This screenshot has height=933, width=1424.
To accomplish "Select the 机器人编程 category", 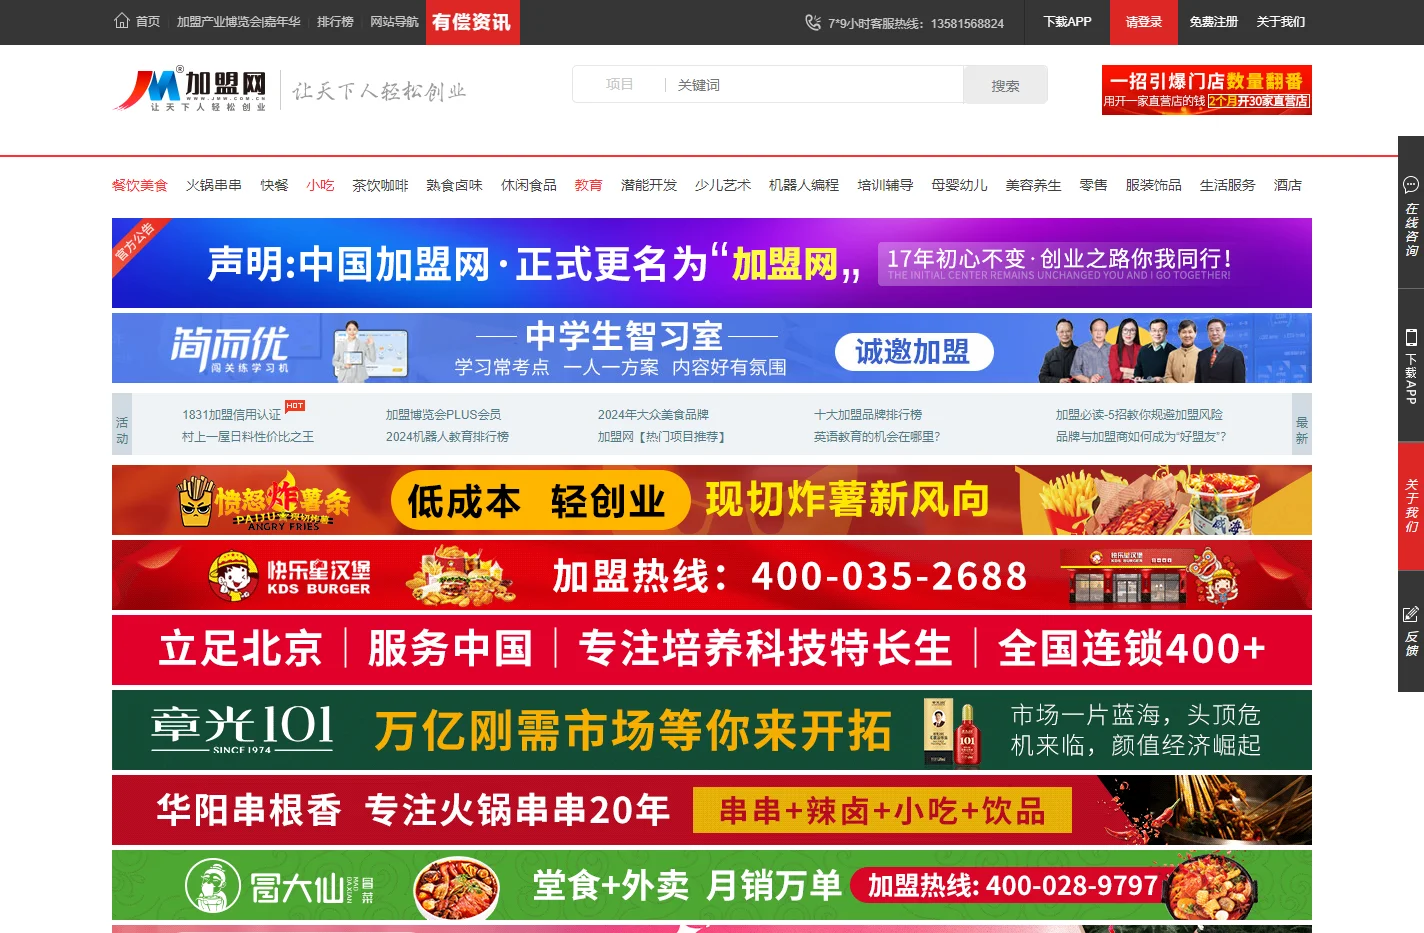I will (x=803, y=185).
